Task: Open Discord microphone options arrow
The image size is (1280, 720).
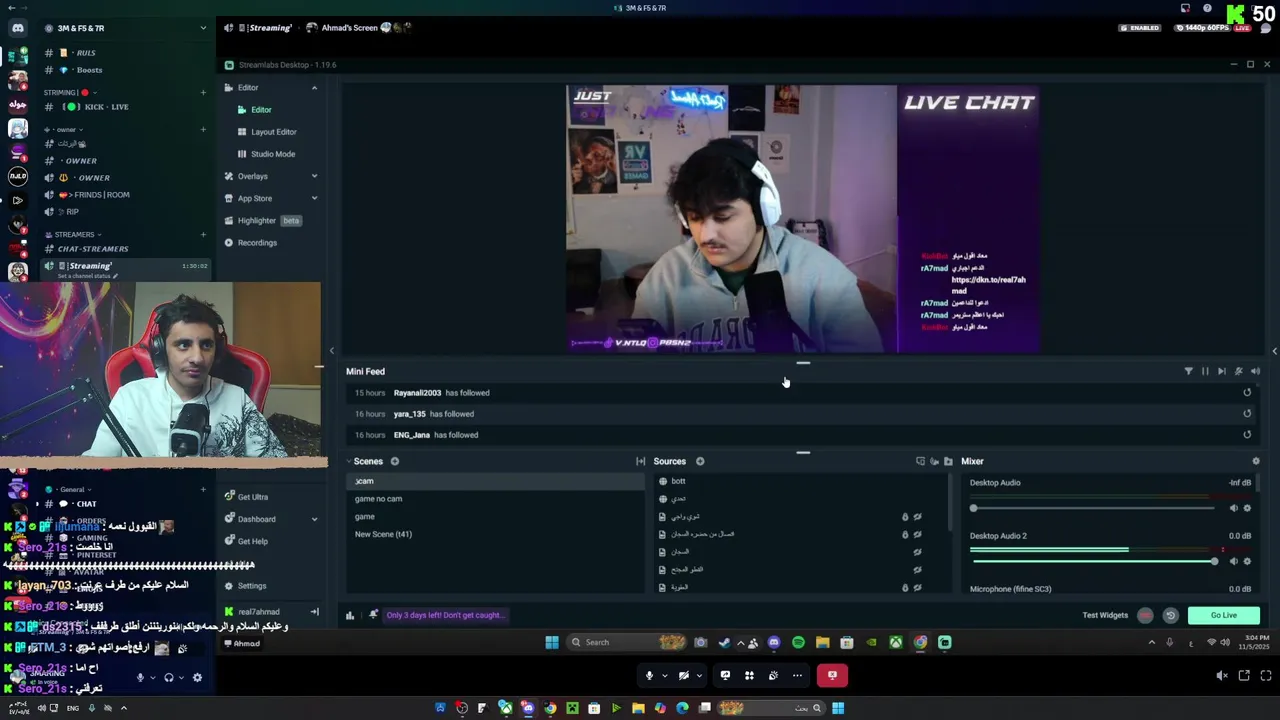Action: 664,676
